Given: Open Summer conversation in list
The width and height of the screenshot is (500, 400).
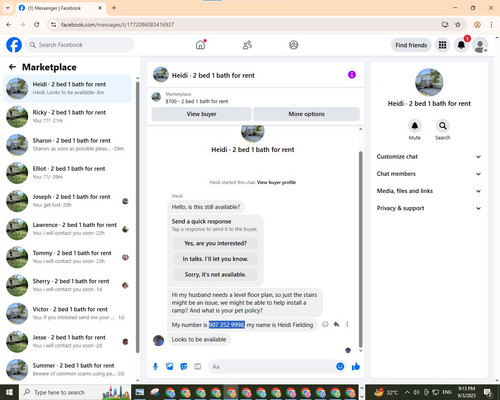Looking at the screenshot, I should (67, 369).
